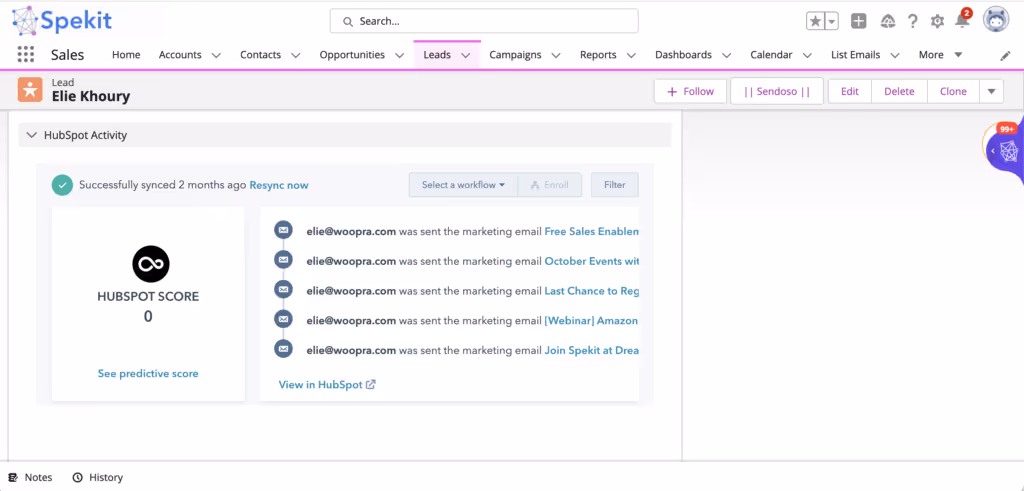Click the Edit button
Screen dimensions: 1024x491
(x=850, y=91)
